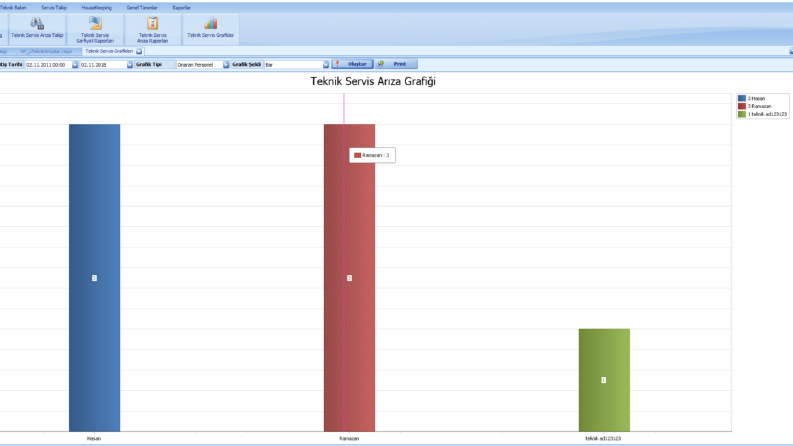The width and height of the screenshot is (793, 446).
Task: Click the Grafik Şekli label
Action: (x=247, y=65)
